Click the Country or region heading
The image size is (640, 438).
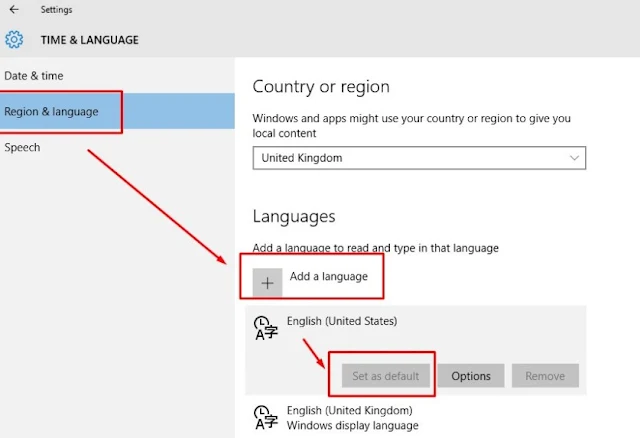321,87
